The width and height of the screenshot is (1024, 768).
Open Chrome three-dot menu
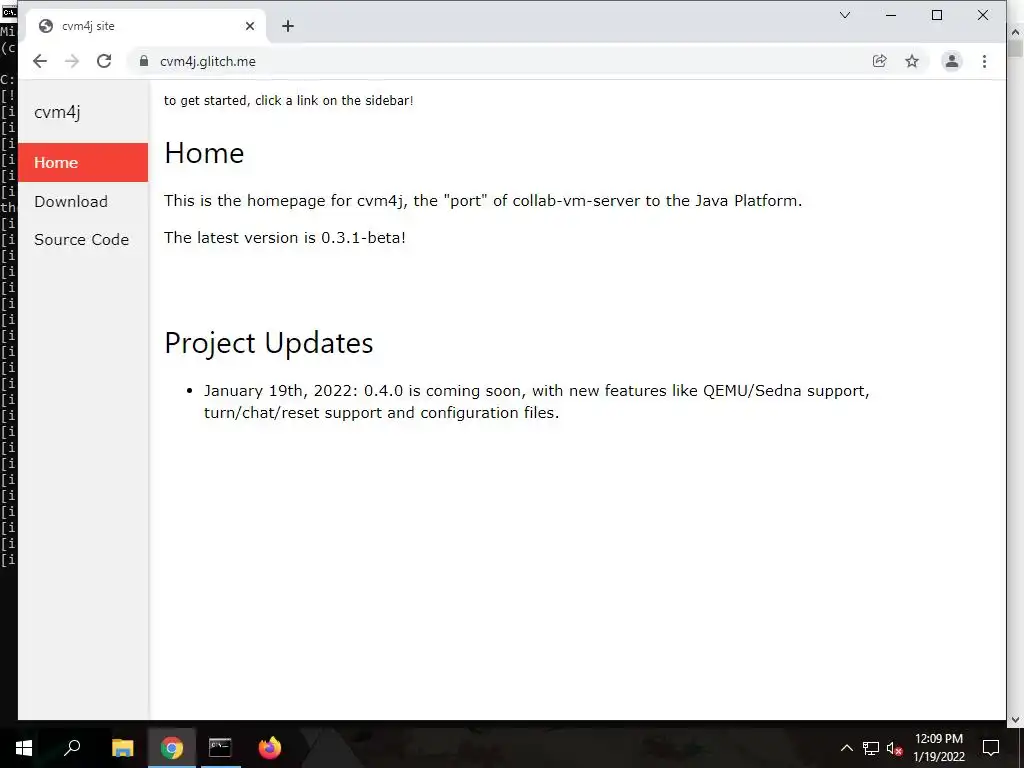(984, 61)
